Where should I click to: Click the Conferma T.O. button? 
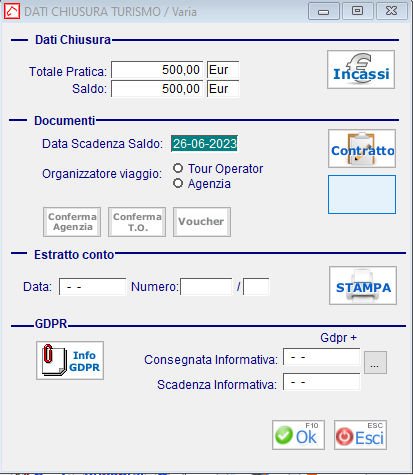(x=137, y=222)
